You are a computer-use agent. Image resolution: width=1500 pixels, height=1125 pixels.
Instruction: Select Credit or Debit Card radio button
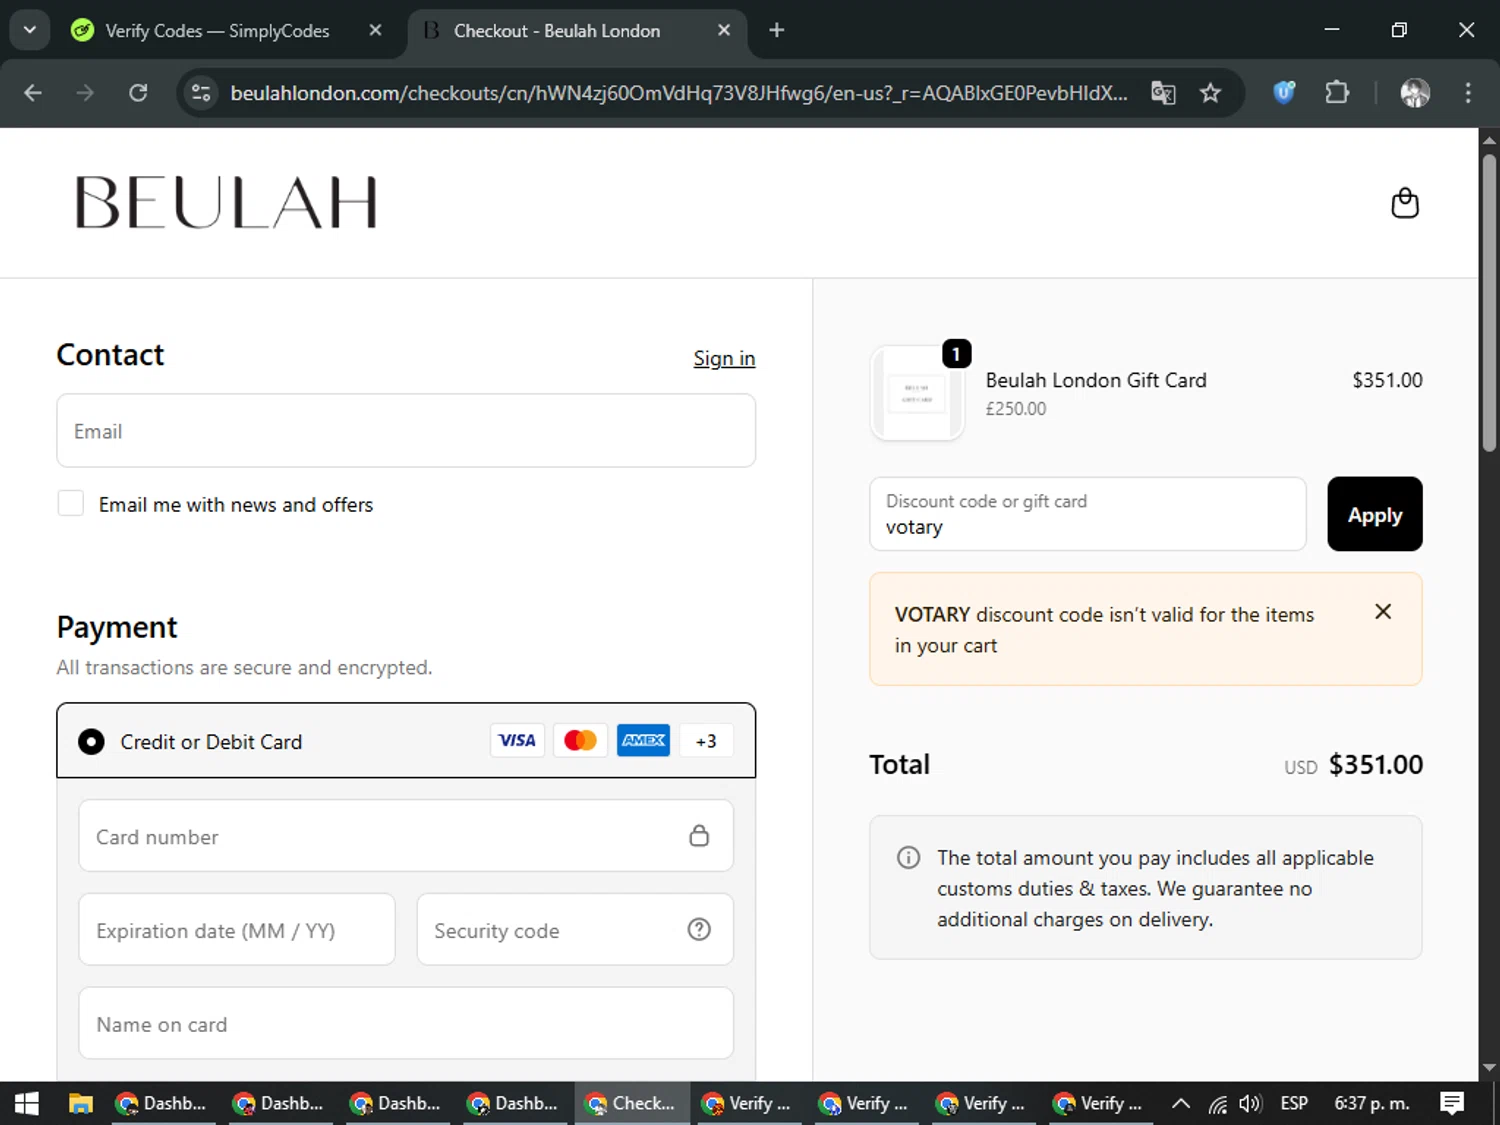[x=91, y=741]
